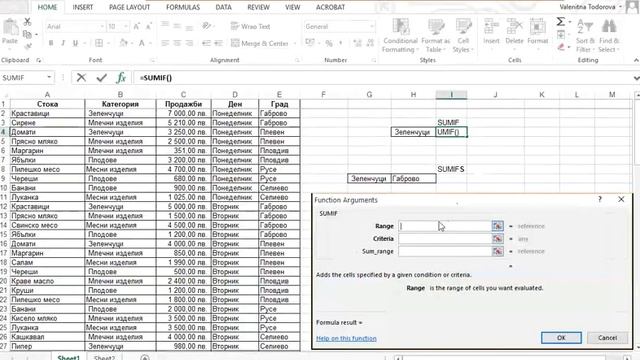
Task: Click the Insert cells icon
Action: (491, 27)
